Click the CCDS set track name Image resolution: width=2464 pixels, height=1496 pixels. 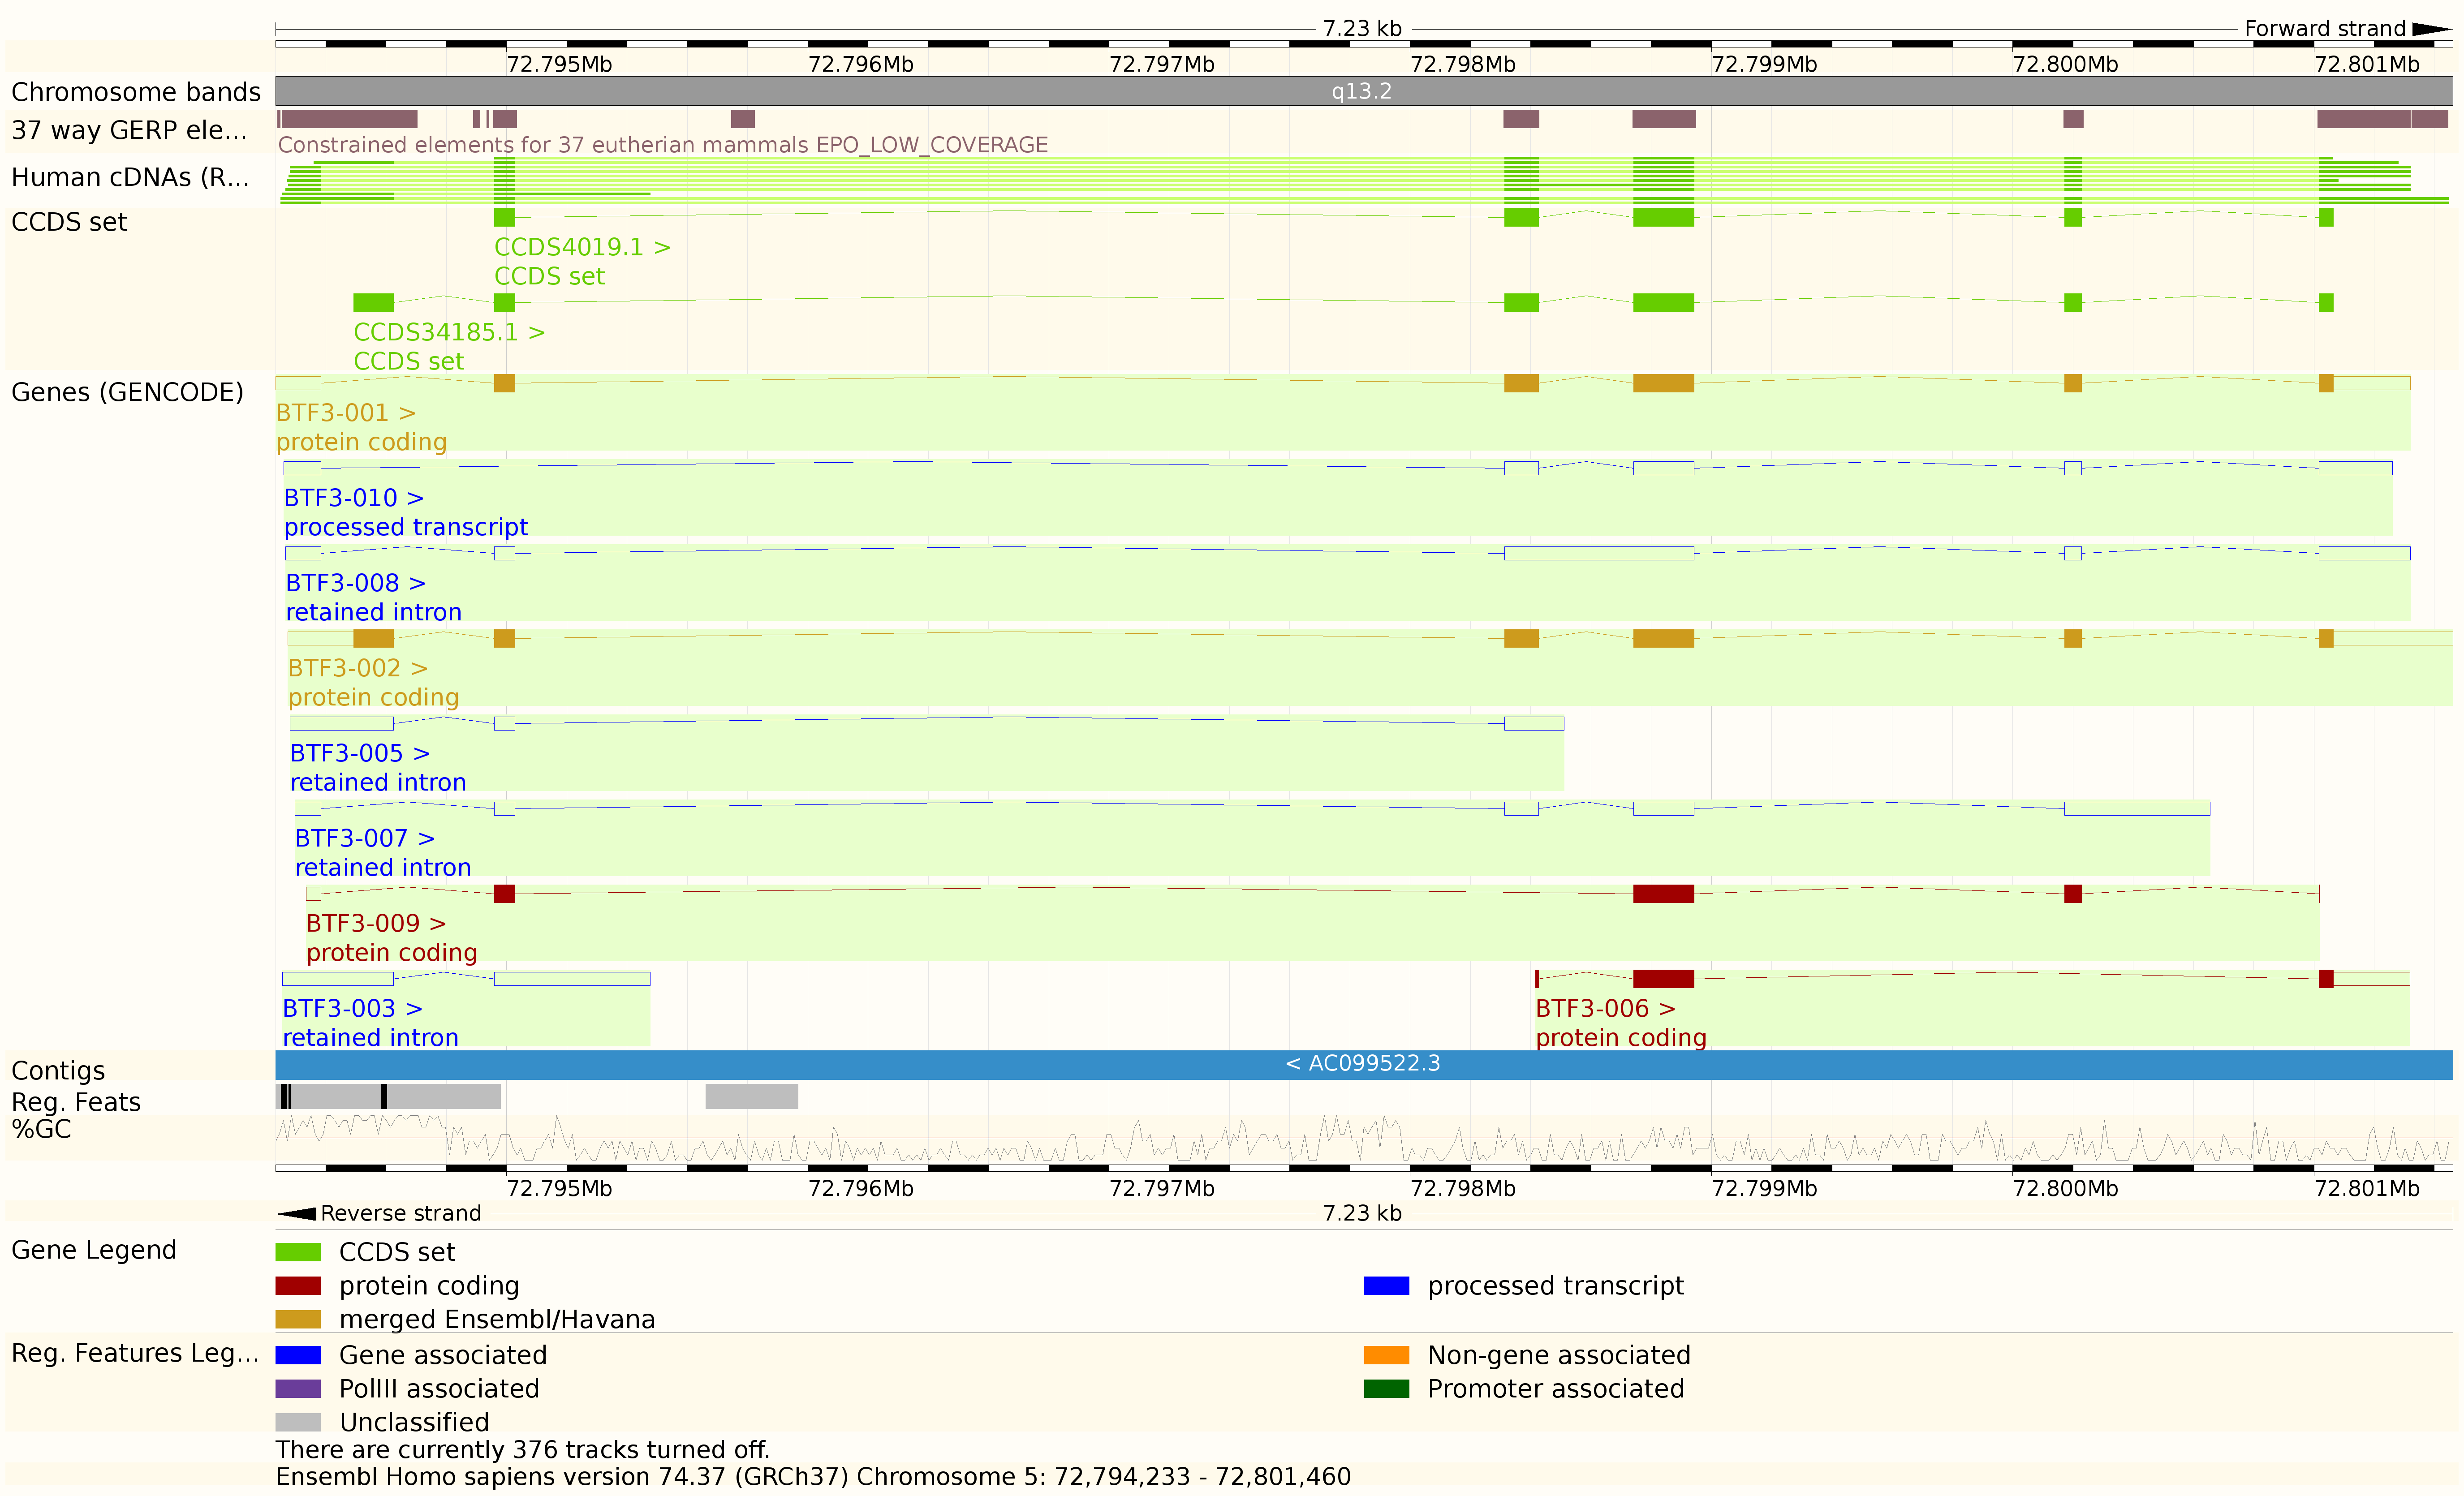click(x=69, y=222)
